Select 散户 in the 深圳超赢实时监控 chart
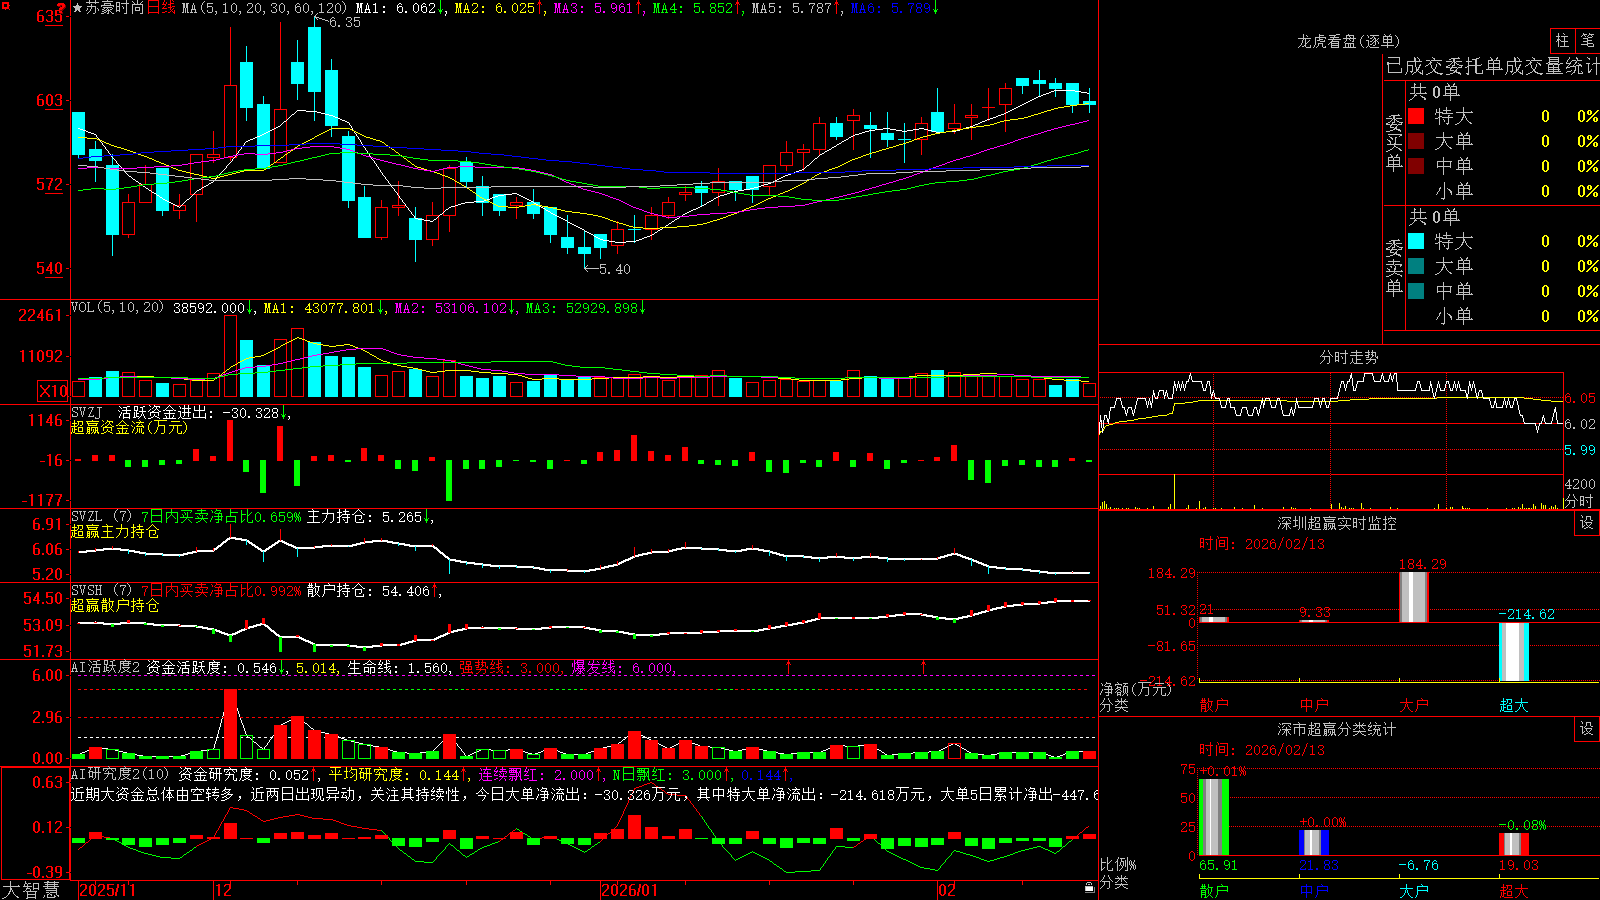This screenshot has height=900, width=1600. [1214, 705]
